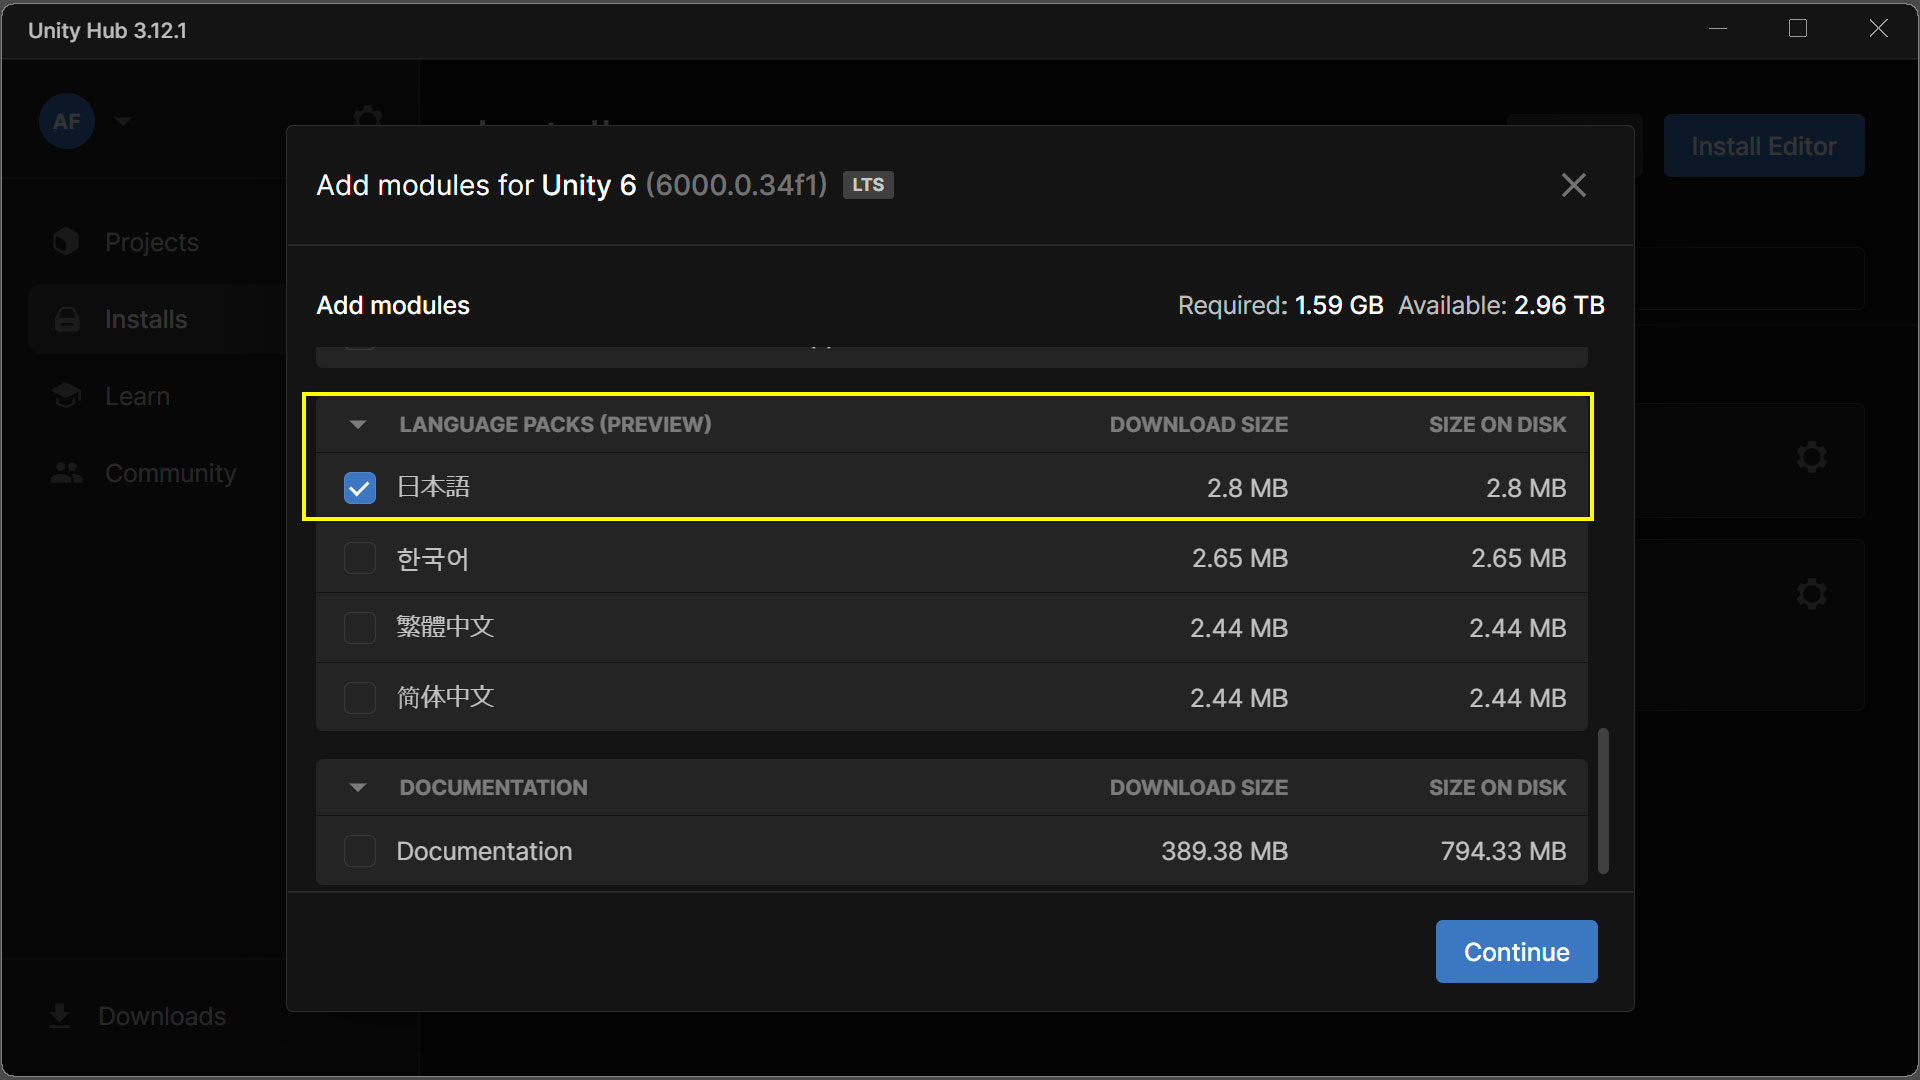Click the lower install gear settings icon
This screenshot has width=1920, height=1080.
tap(1811, 594)
